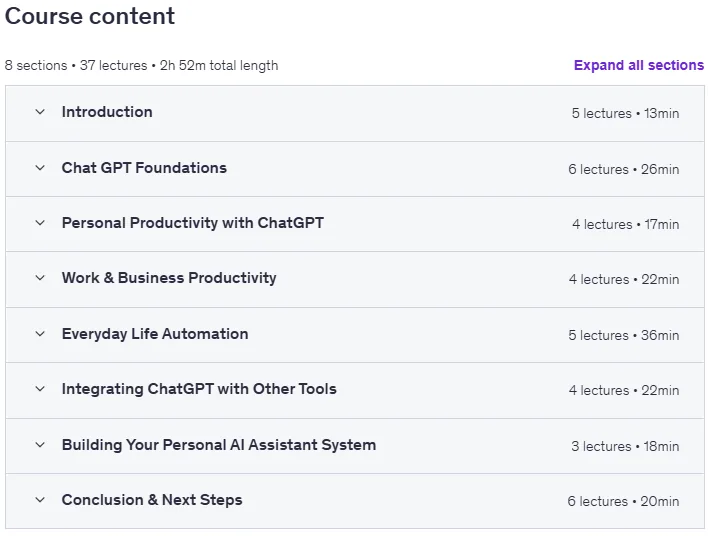708x536 pixels.
Task: Expand Chat GPT Foundations chevron
Action: 40,168
